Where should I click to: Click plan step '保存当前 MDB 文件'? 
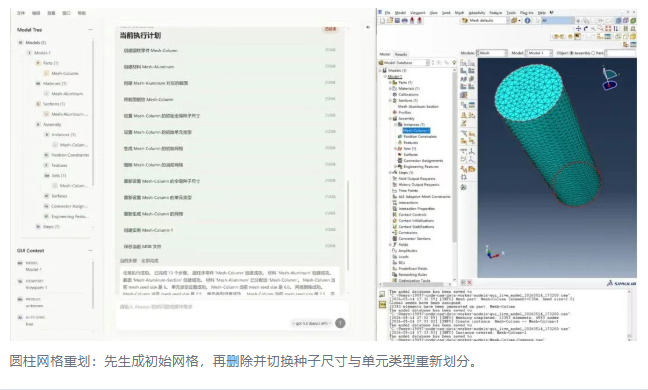(229, 247)
